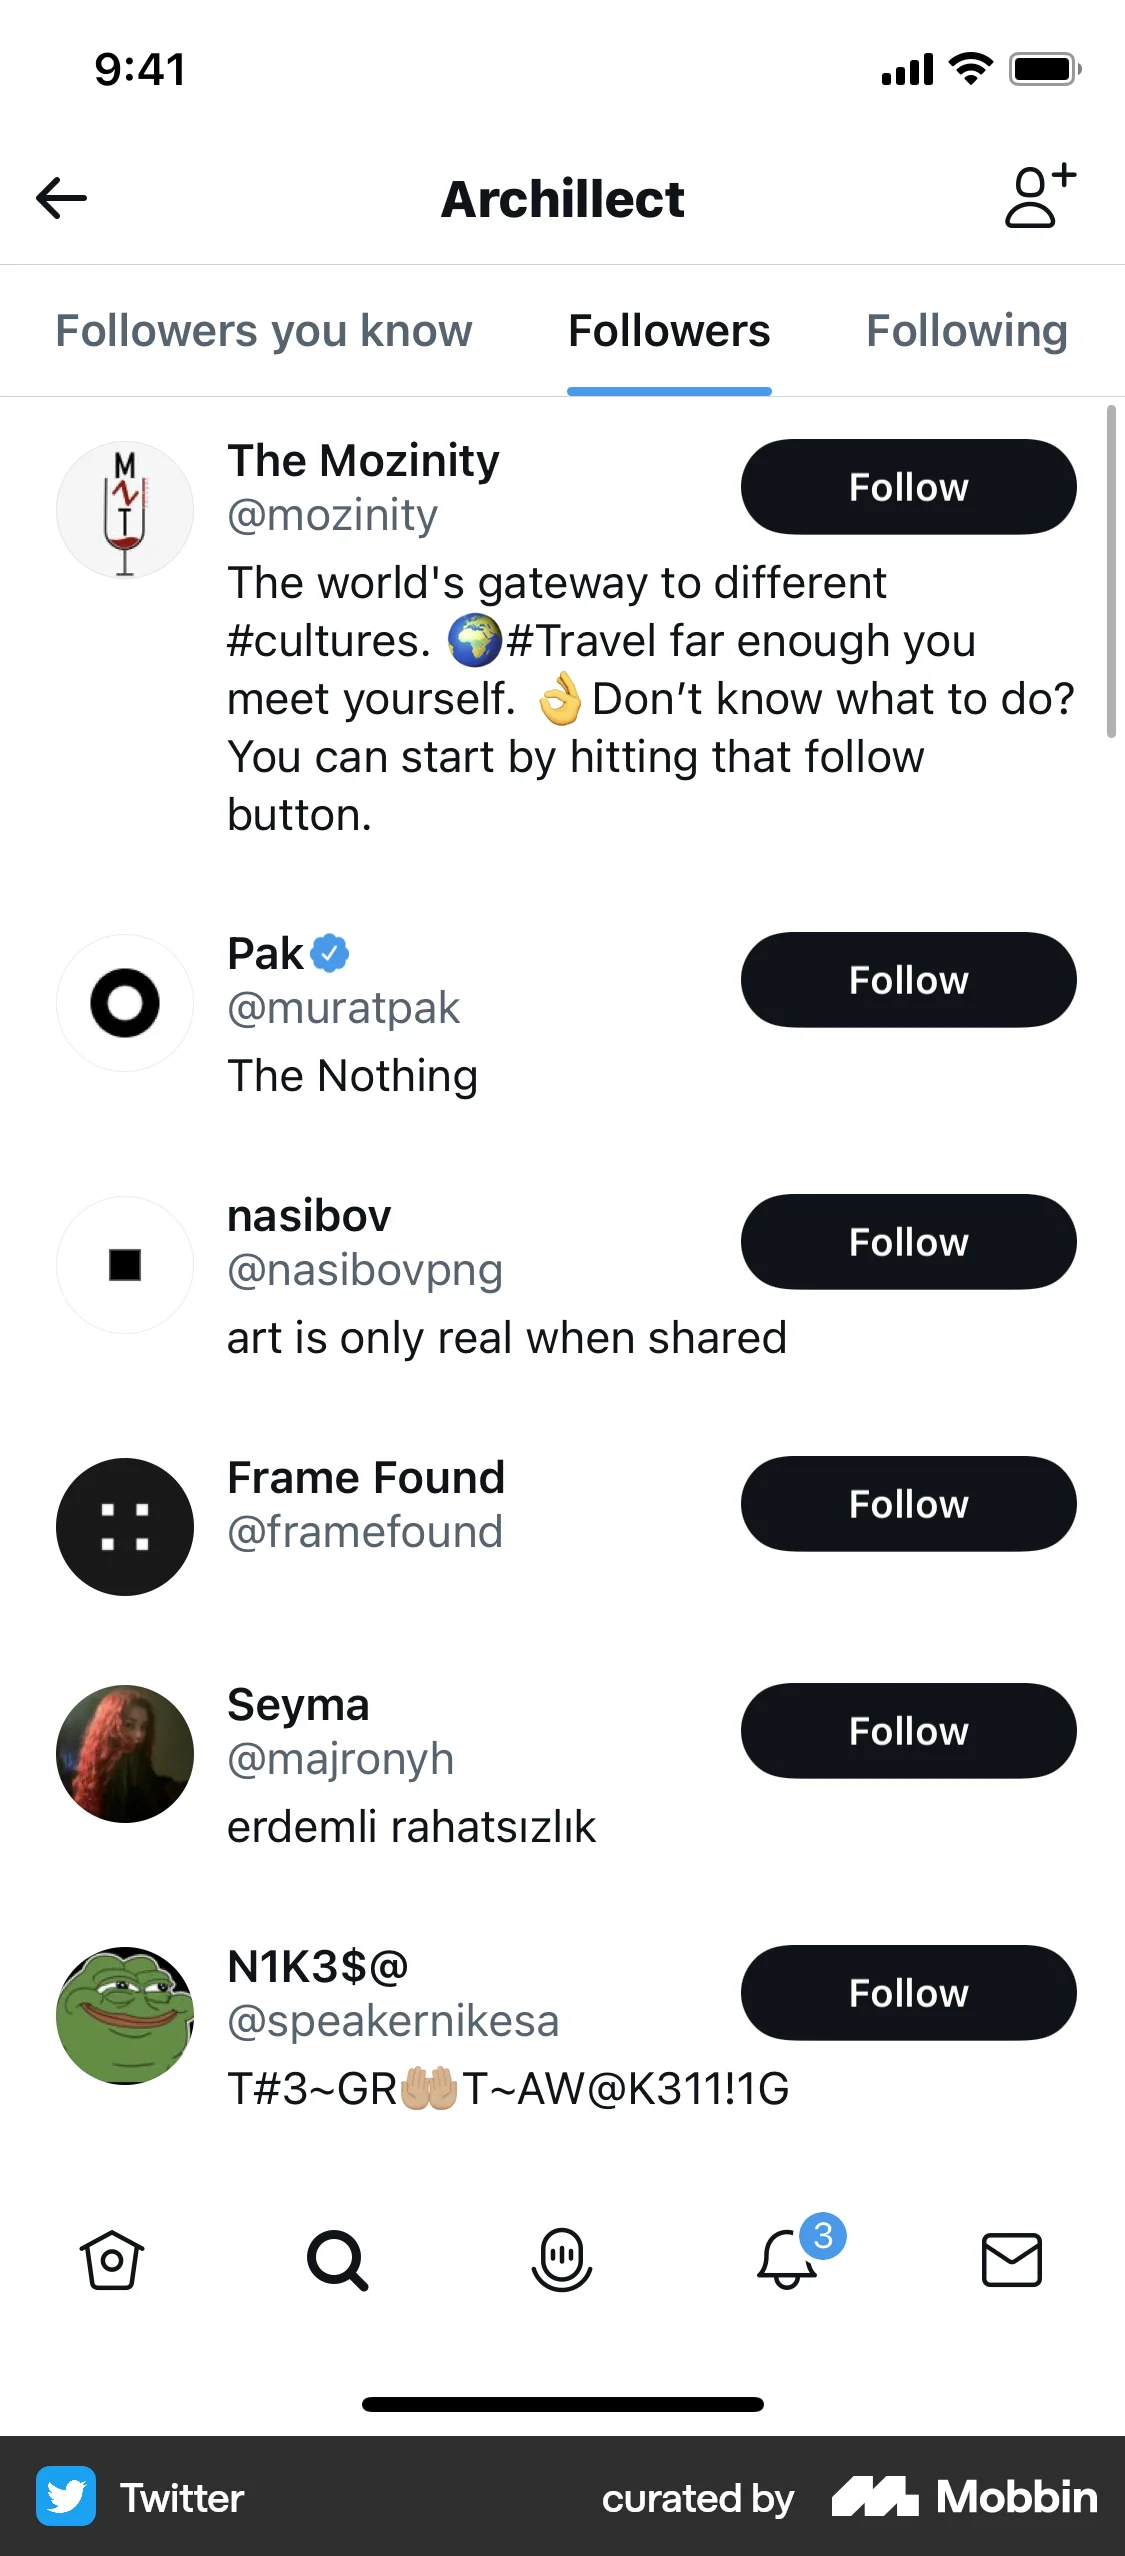Viewport: 1125px width, 2556px height.
Task: Open Messages using the envelope icon
Action: tap(1012, 2262)
